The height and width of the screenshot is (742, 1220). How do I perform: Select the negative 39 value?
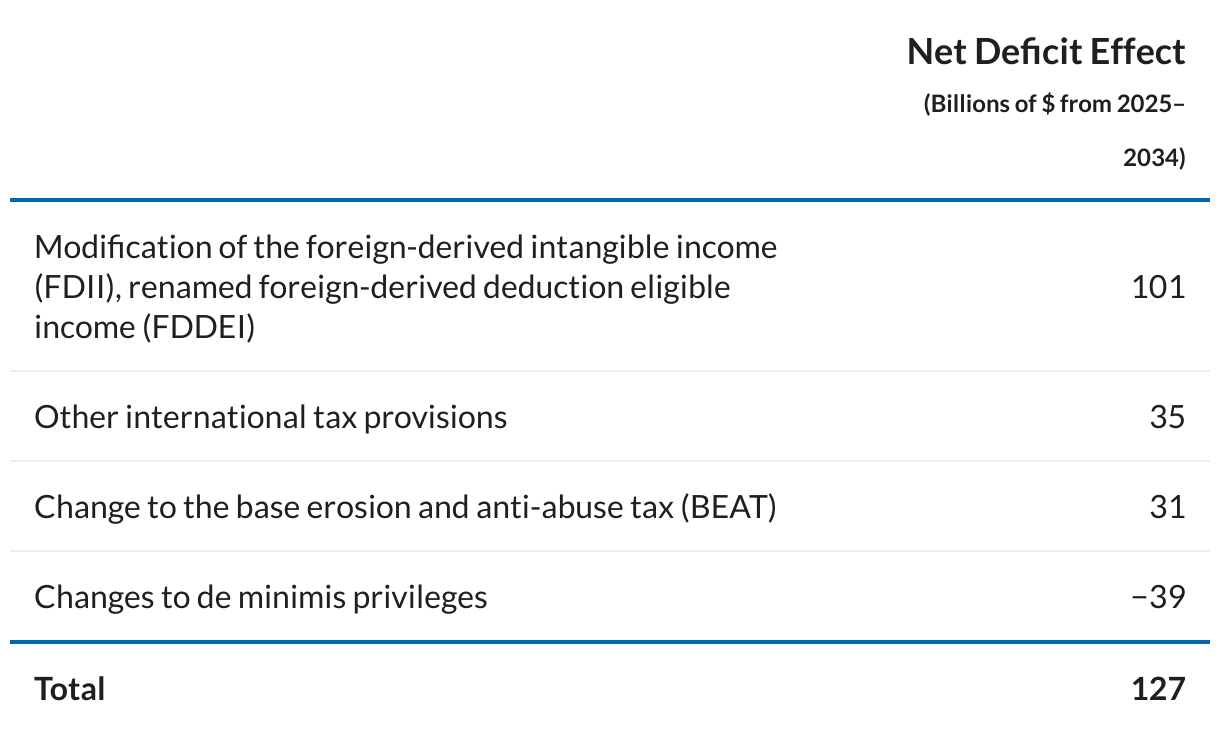click(x=1158, y=597)
